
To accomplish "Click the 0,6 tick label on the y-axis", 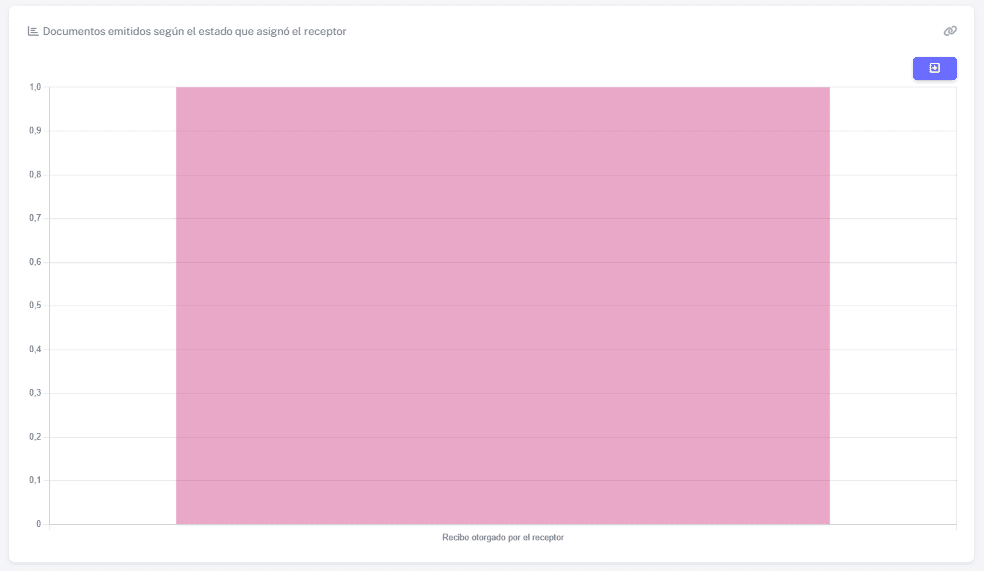I will (35, 262).
